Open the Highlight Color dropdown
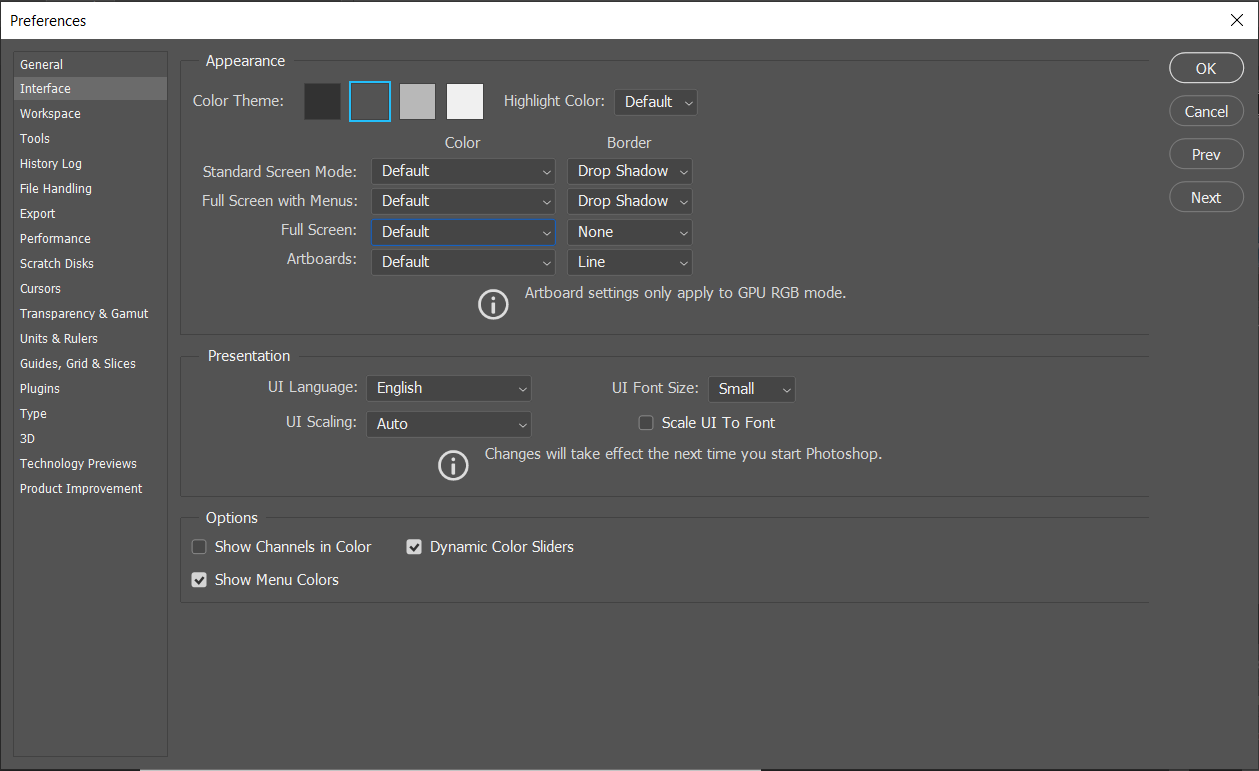The width and height of the screenshot is (1259, 771). point(655,101)
